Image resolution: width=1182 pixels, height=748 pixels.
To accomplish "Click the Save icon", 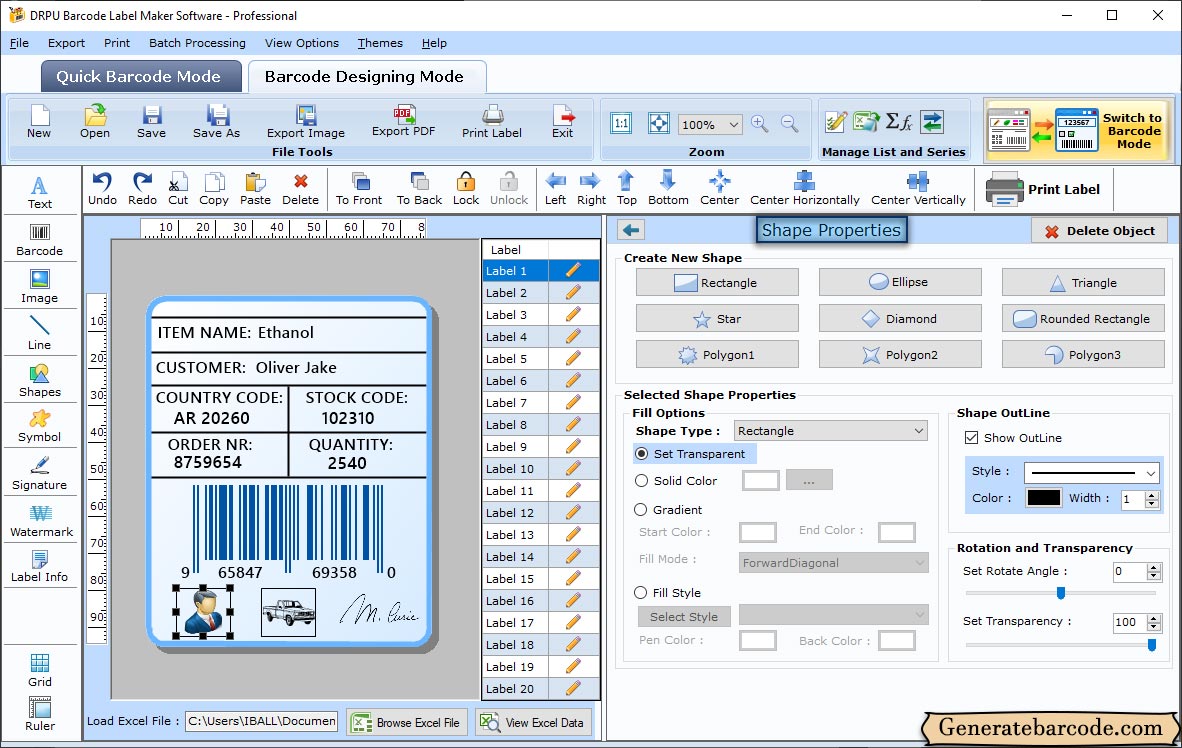I will click(152, 121).
